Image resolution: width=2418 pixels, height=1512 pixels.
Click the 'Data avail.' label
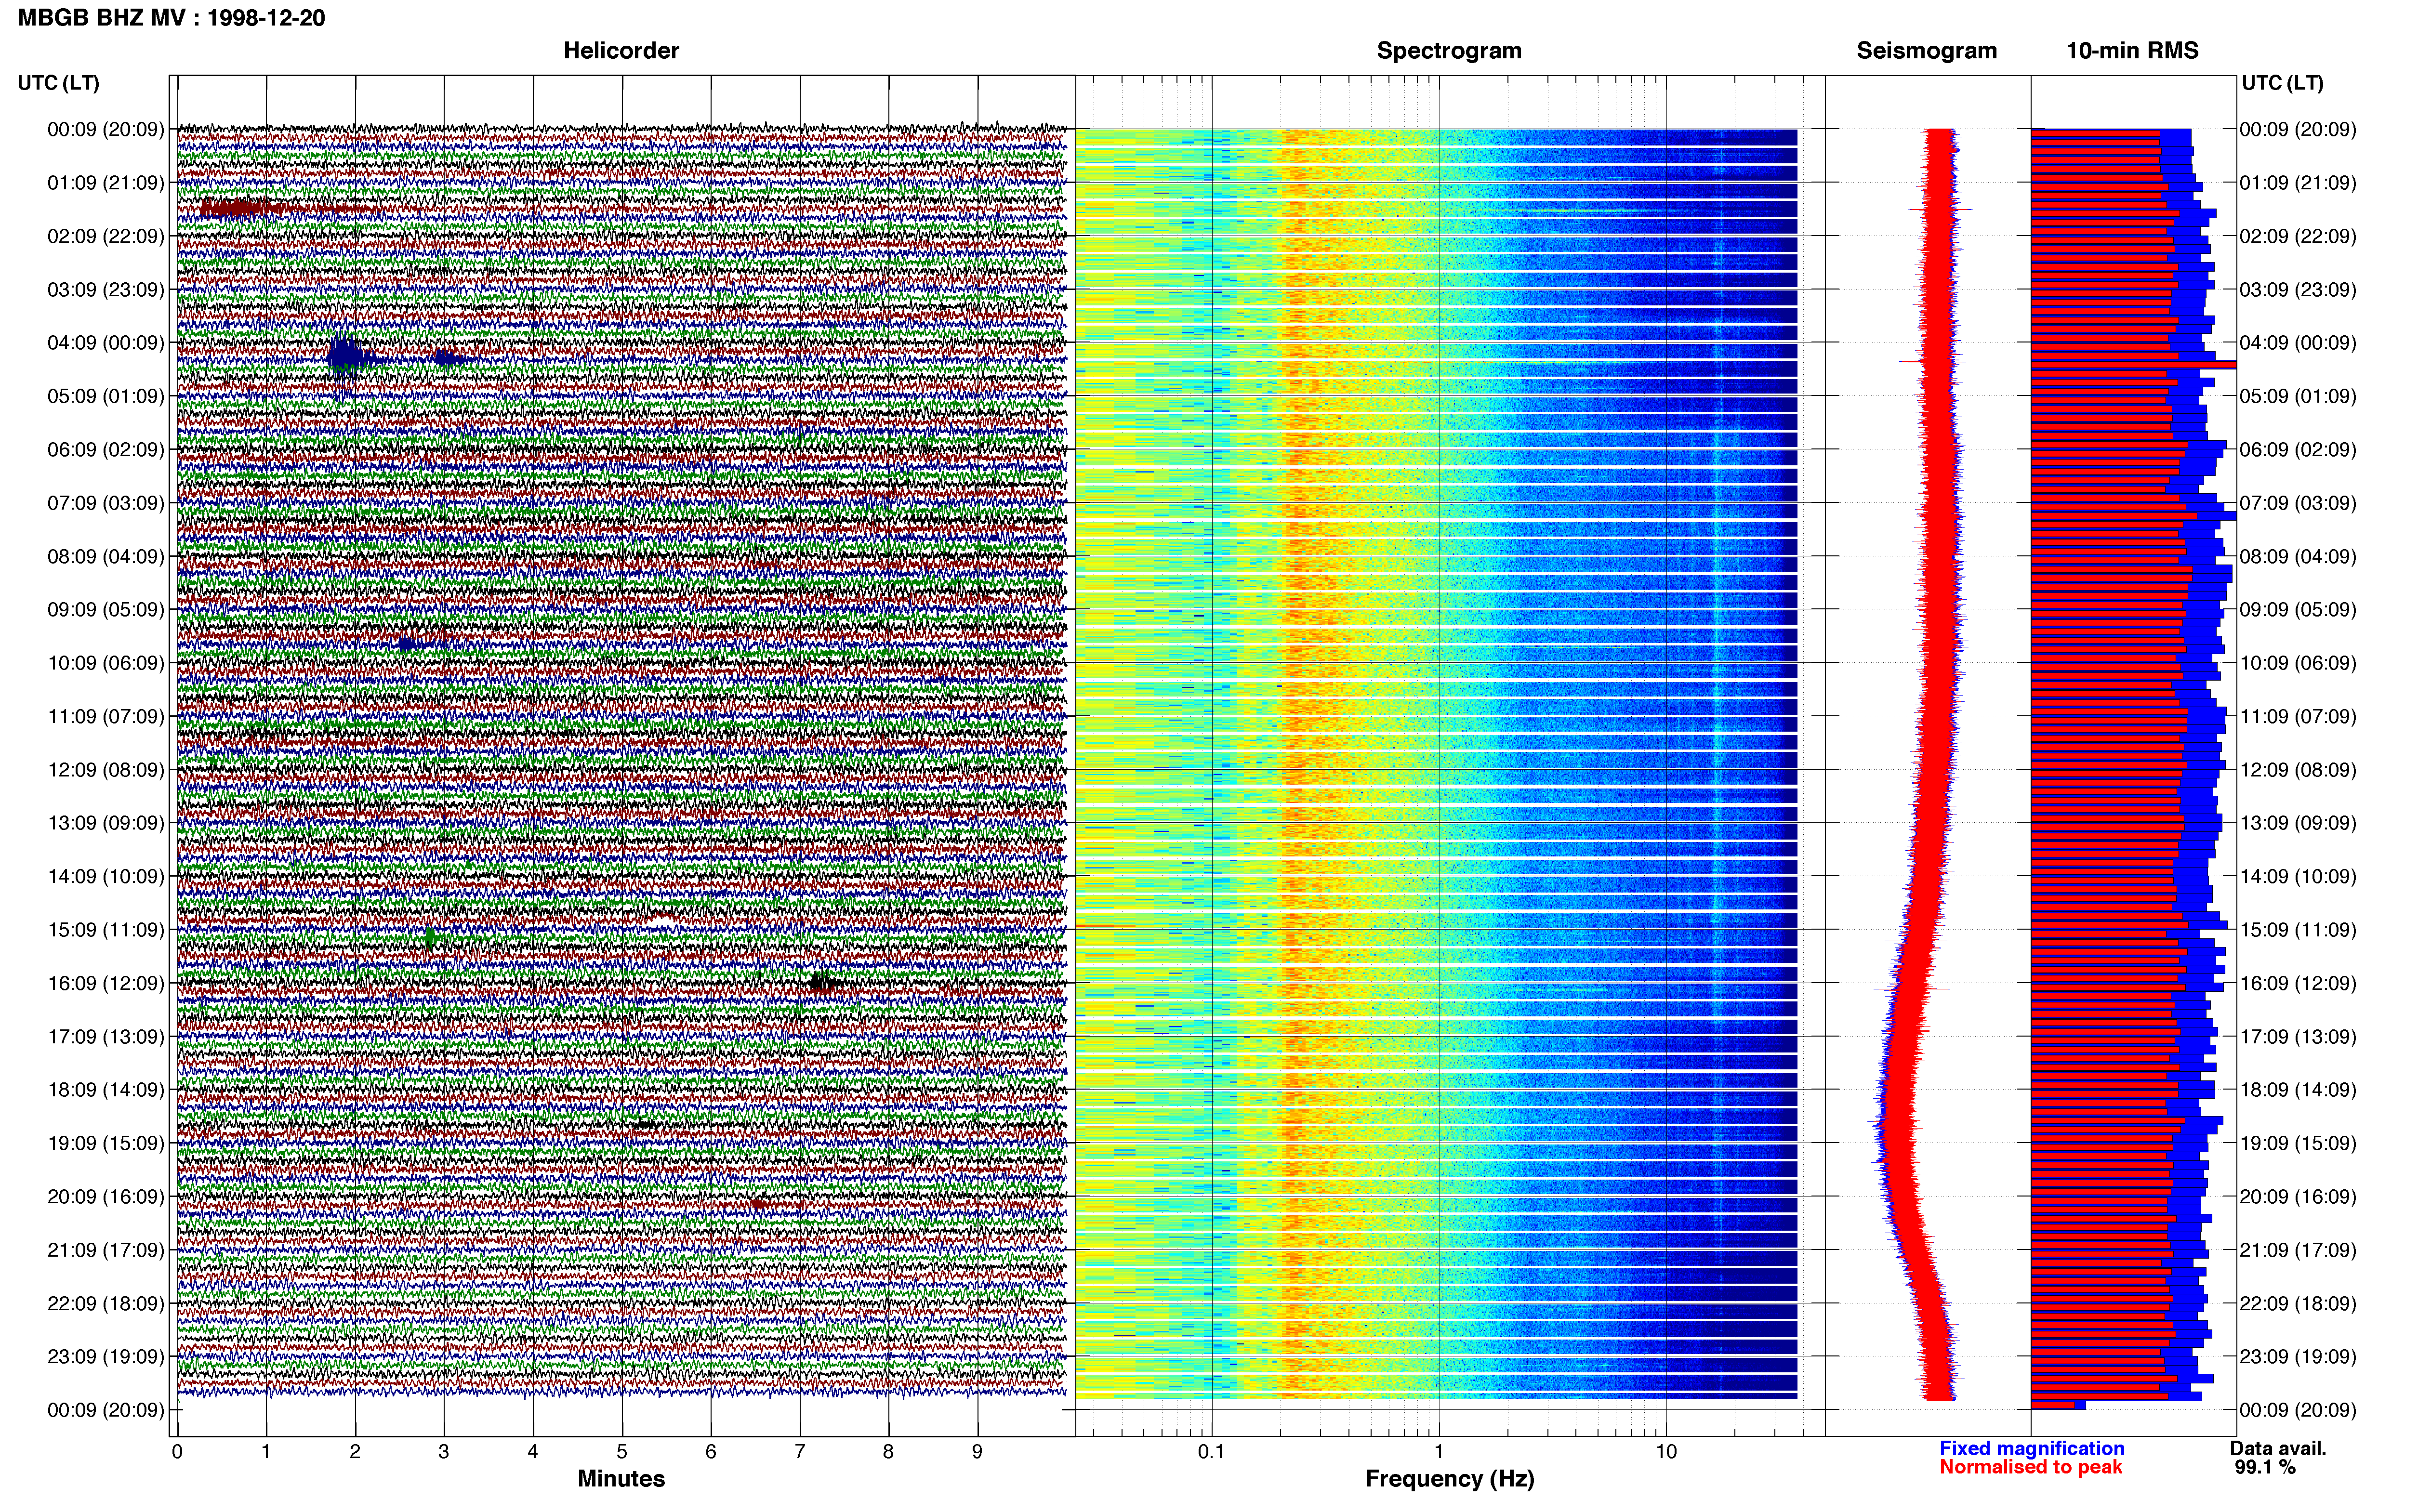(x=2278, y=1448)
